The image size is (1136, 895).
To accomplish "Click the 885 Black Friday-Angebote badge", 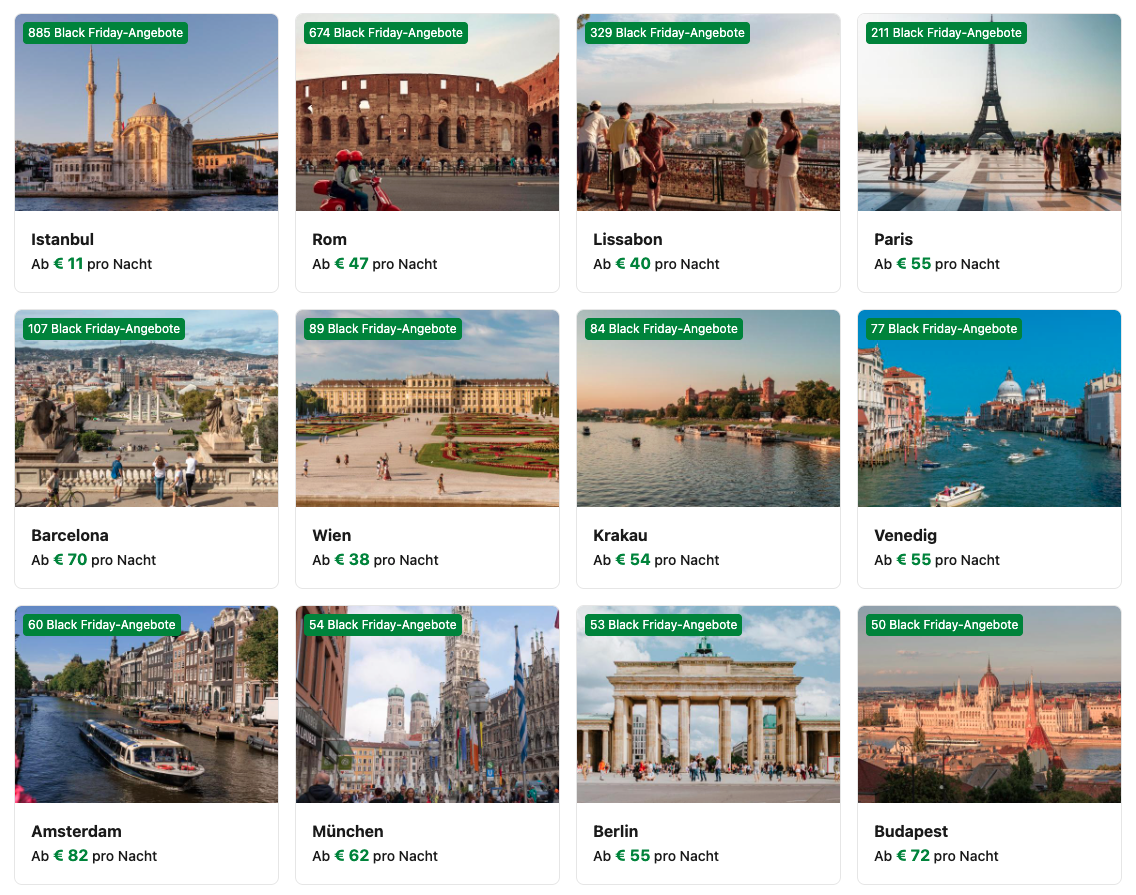I will pyautogui.click(x=106, y=33).
